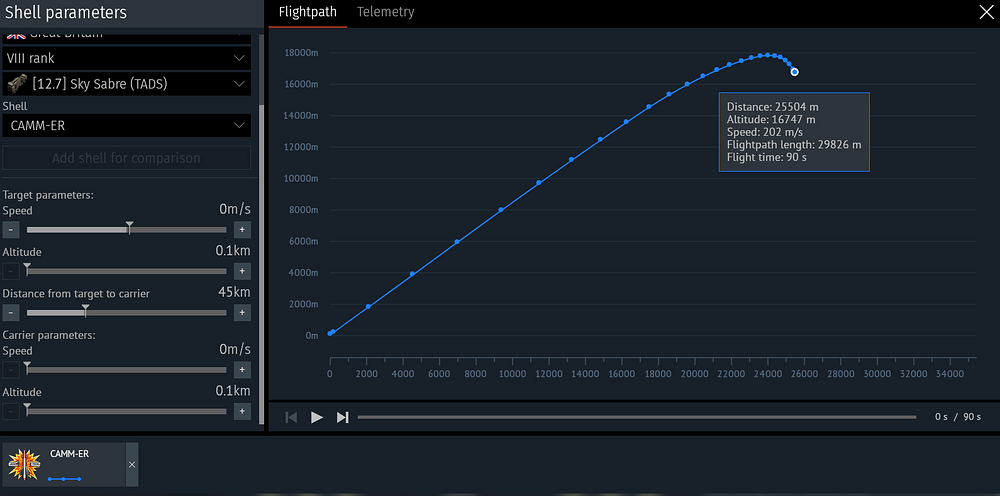Decrease carrier speed with minus button

tap(11, 370)
